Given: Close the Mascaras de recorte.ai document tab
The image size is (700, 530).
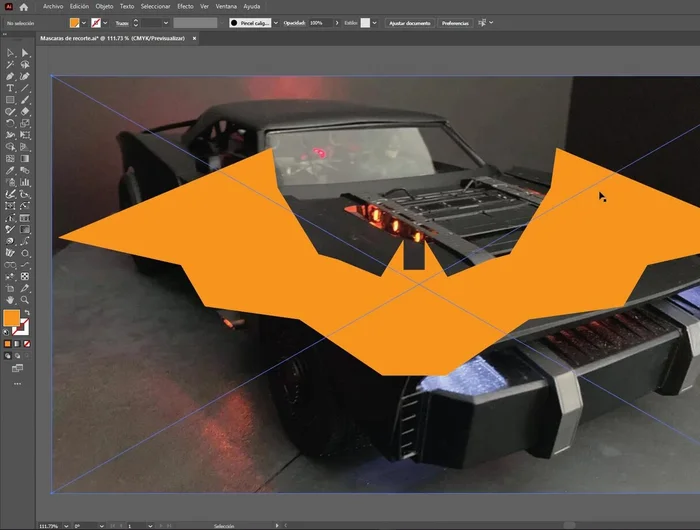Looking at the screenshot, I should coord(194,38).
